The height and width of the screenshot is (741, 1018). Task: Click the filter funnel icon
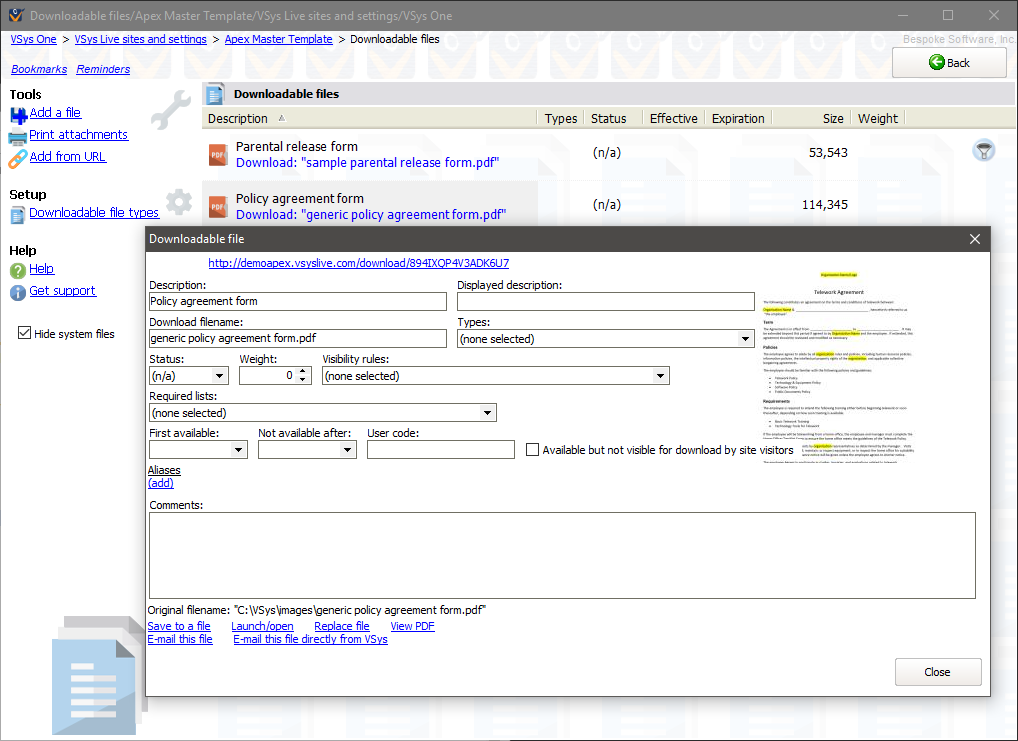[x=983, y=151]
